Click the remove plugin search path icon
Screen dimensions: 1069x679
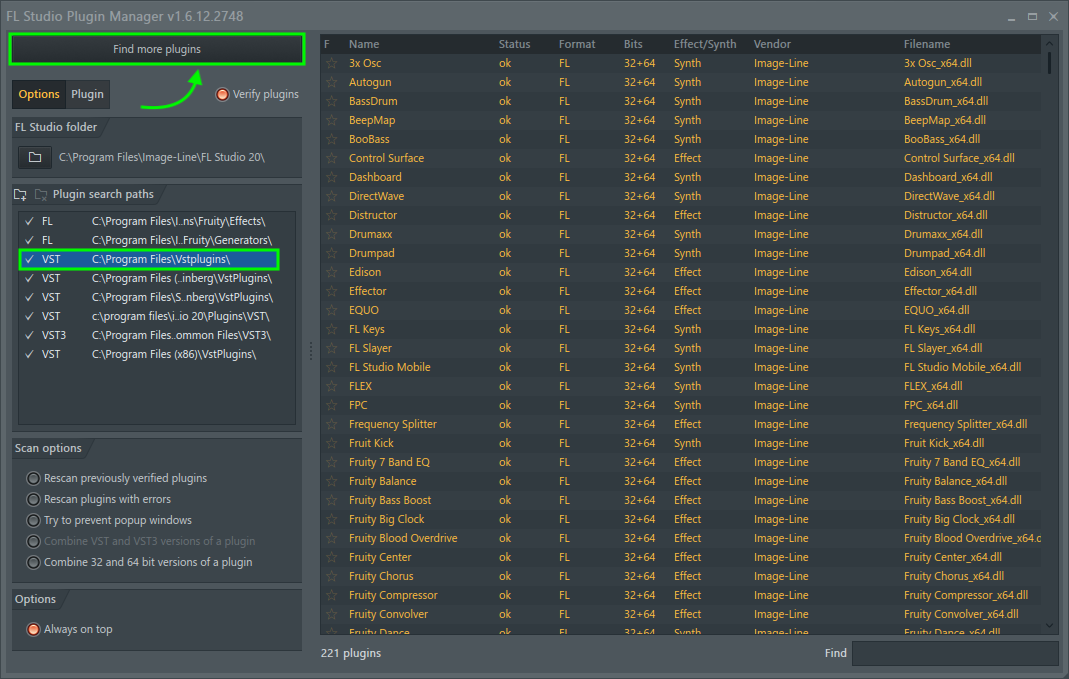coord(41,194)
